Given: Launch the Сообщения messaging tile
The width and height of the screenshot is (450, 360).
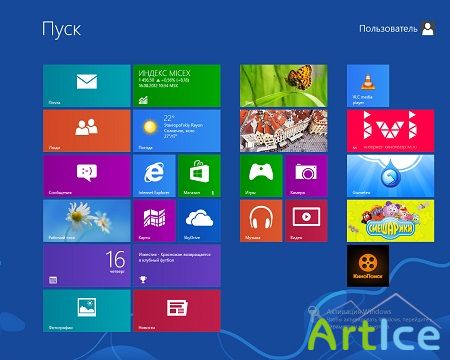Looking at the screenshot, I should tap(87, 176).
